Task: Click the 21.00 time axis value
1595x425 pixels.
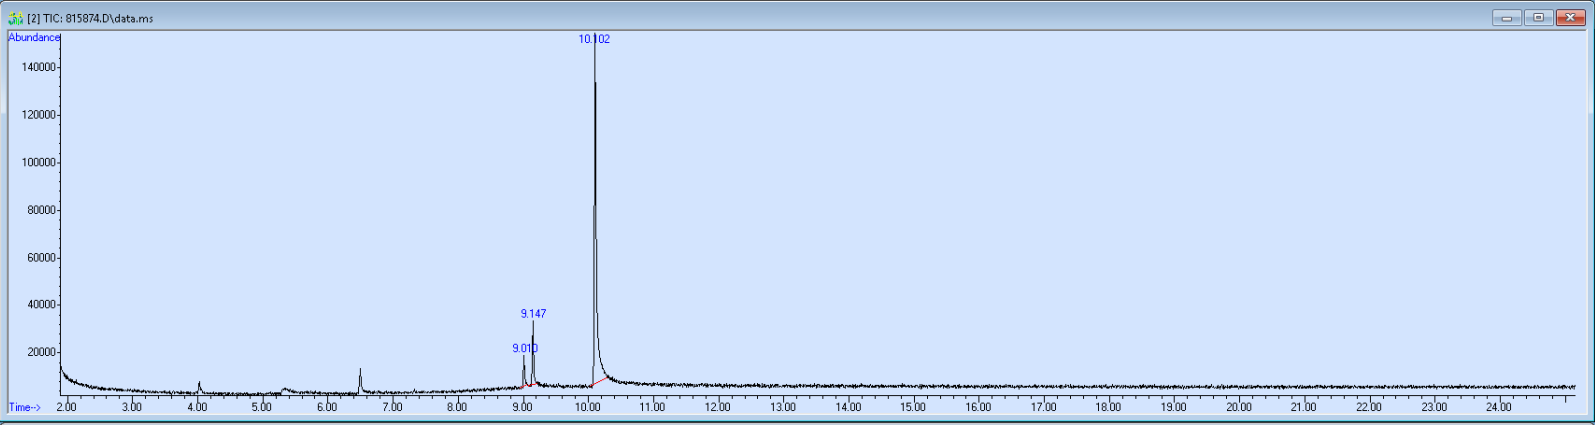Action: coord(1304,407)
